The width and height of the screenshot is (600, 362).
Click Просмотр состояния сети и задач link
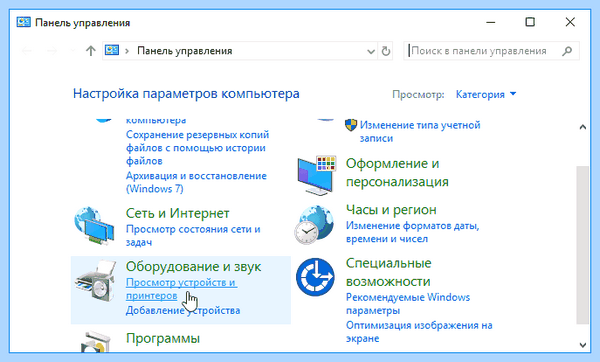click(x=193, y=236)
